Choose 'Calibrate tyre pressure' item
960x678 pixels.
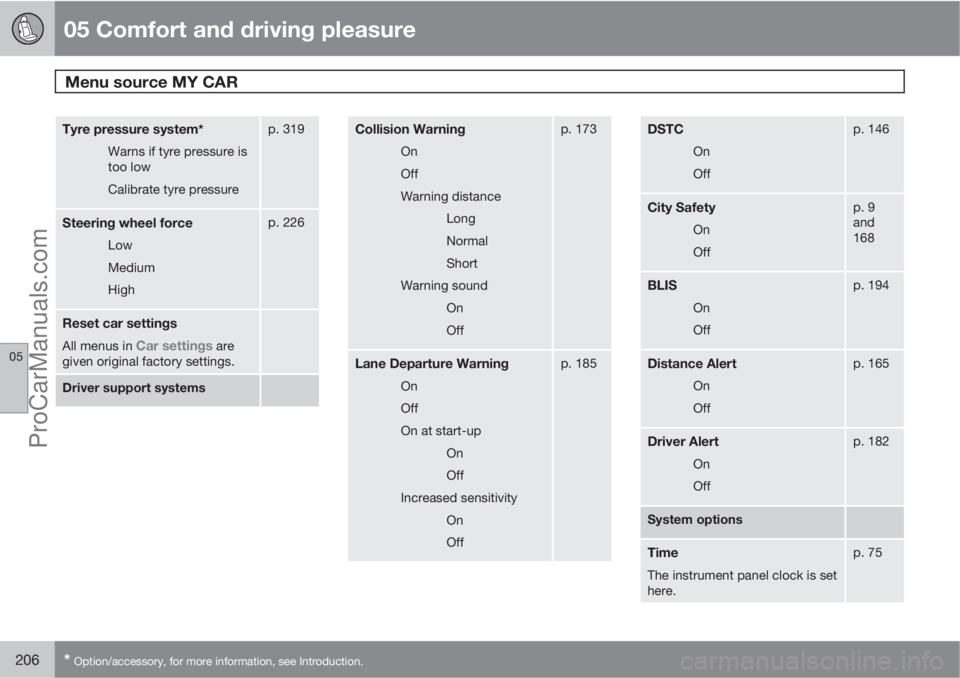173,189
